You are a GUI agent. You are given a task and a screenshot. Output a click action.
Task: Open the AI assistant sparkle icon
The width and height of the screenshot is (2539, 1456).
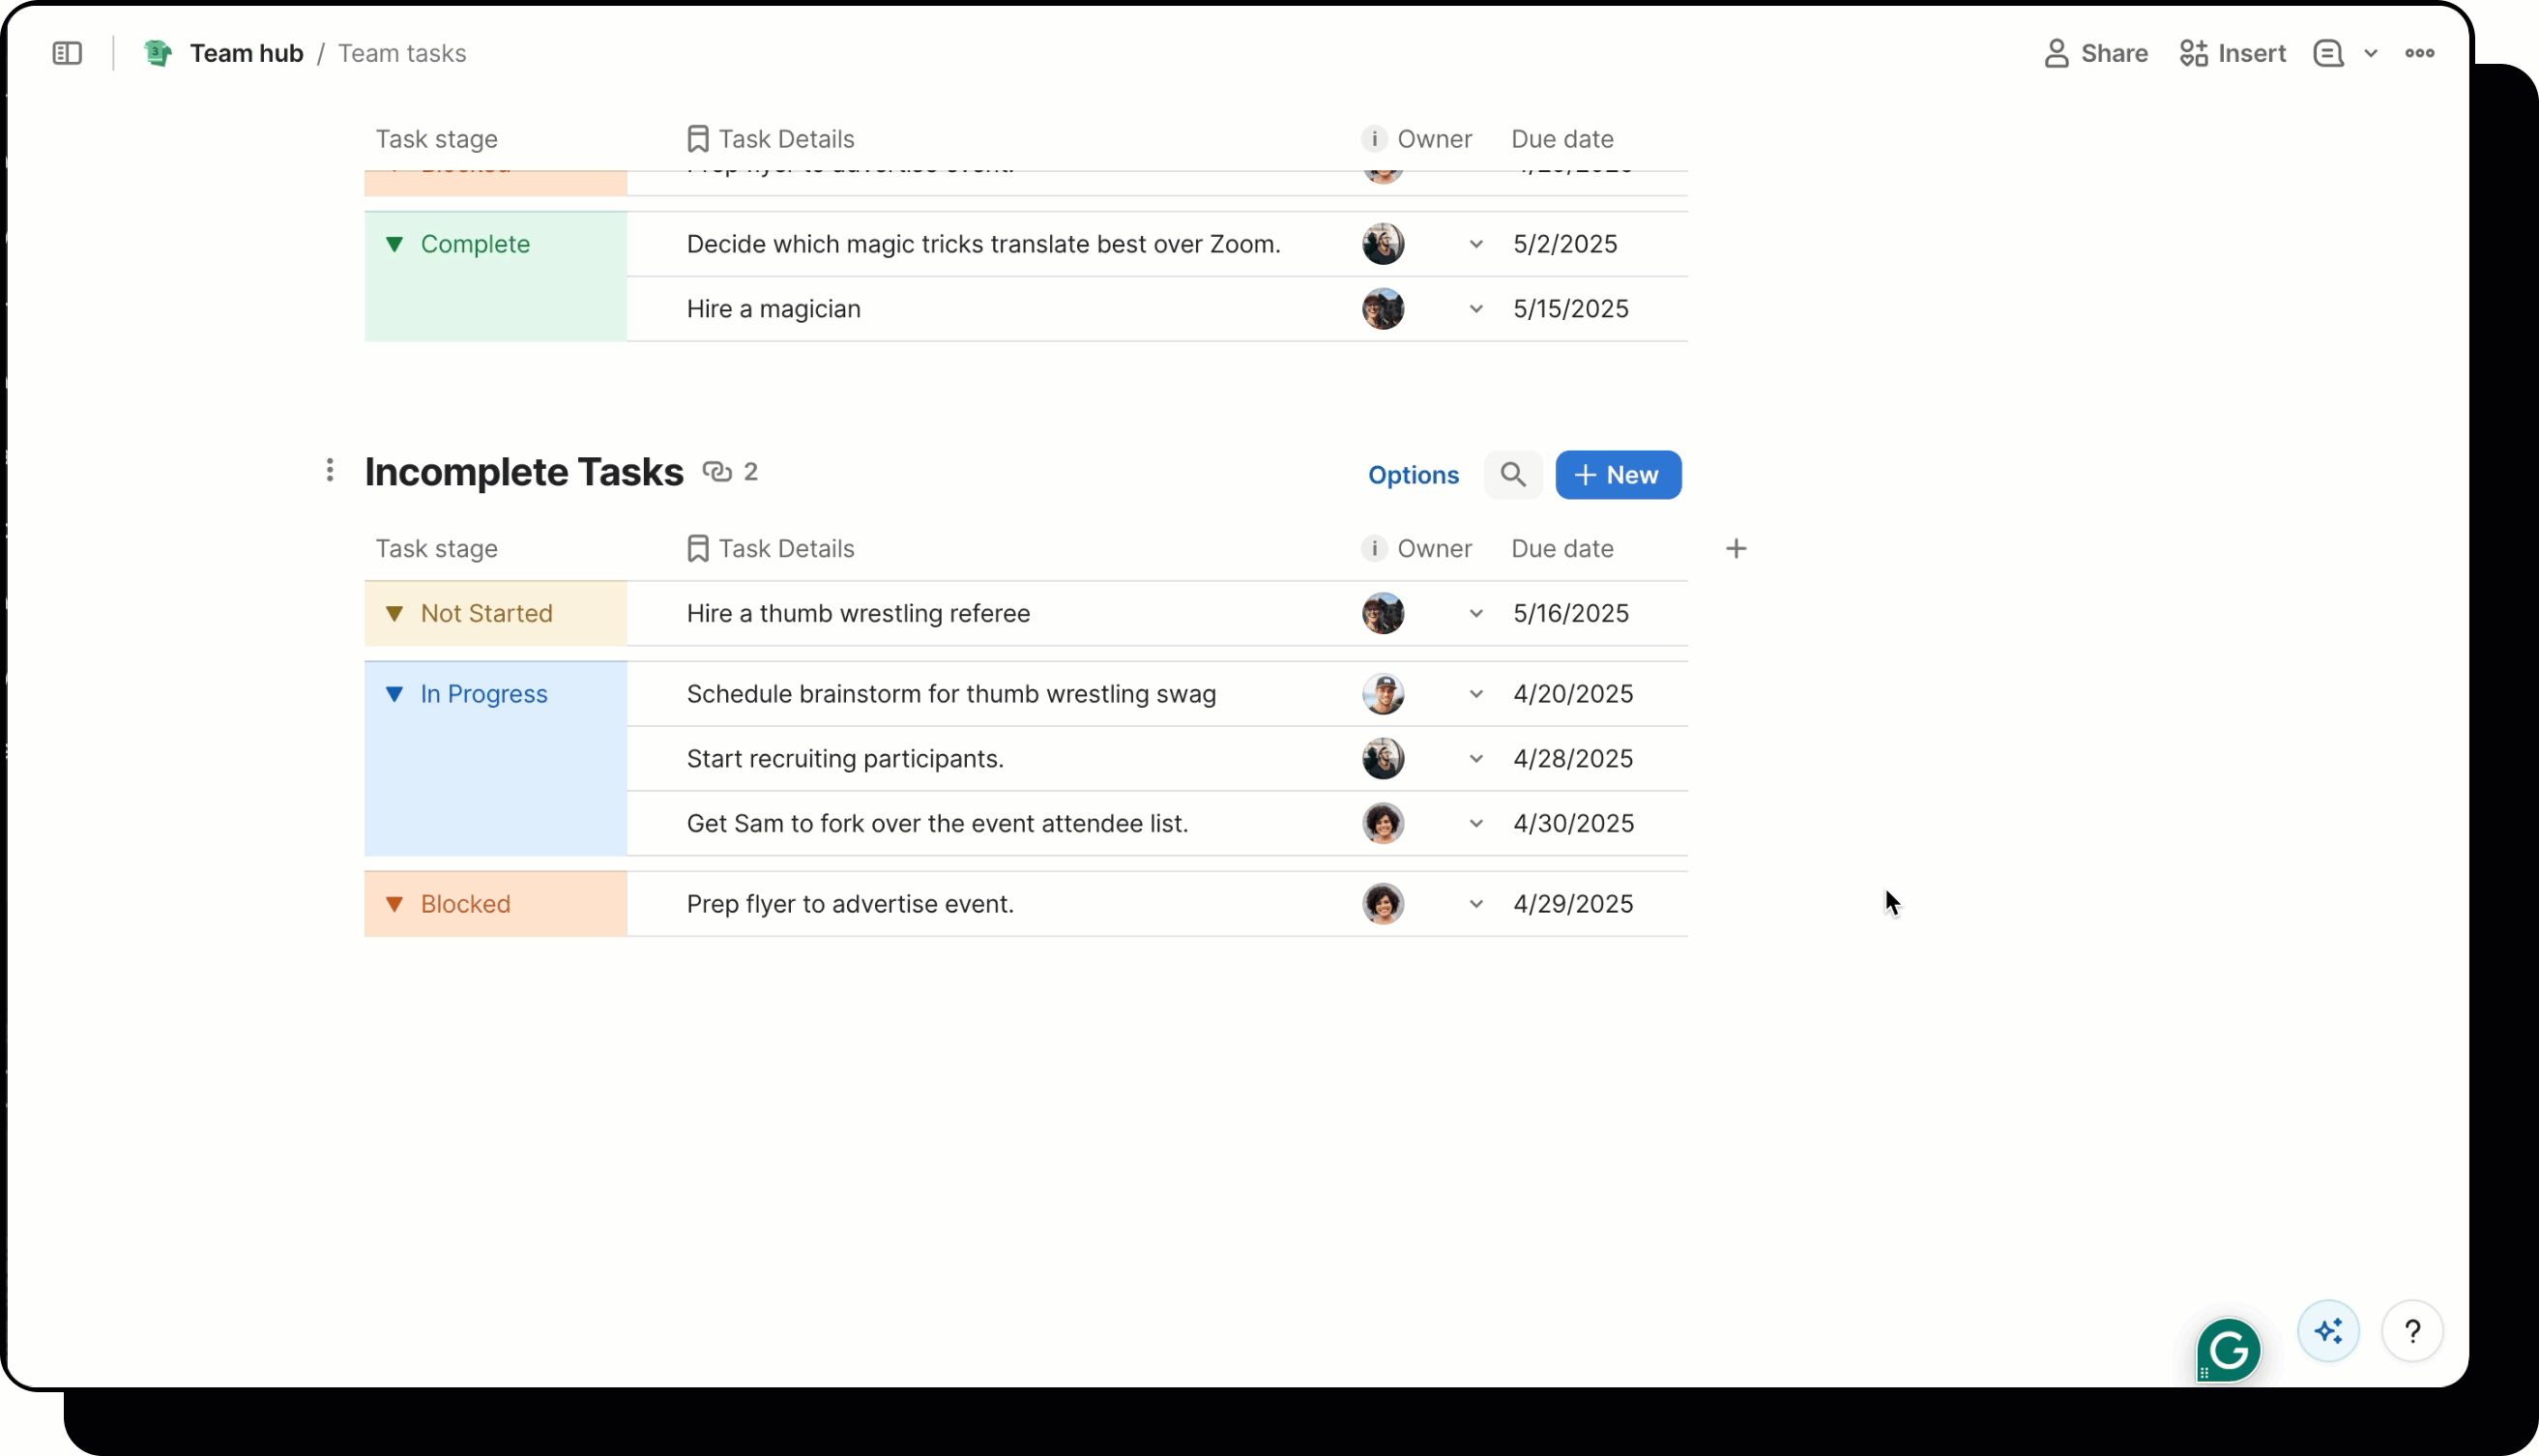(2328, 1331)
